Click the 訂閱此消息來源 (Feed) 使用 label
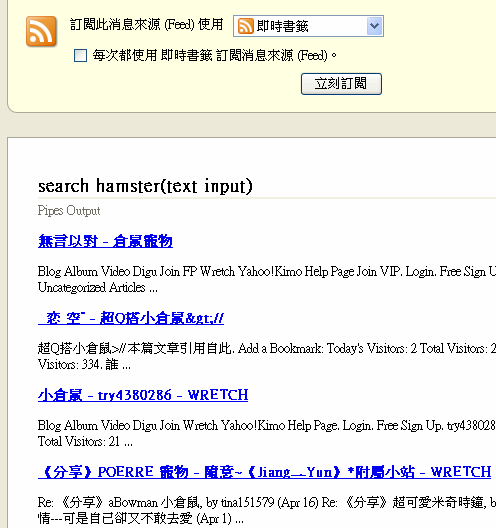496x528 pixels. 147,25
